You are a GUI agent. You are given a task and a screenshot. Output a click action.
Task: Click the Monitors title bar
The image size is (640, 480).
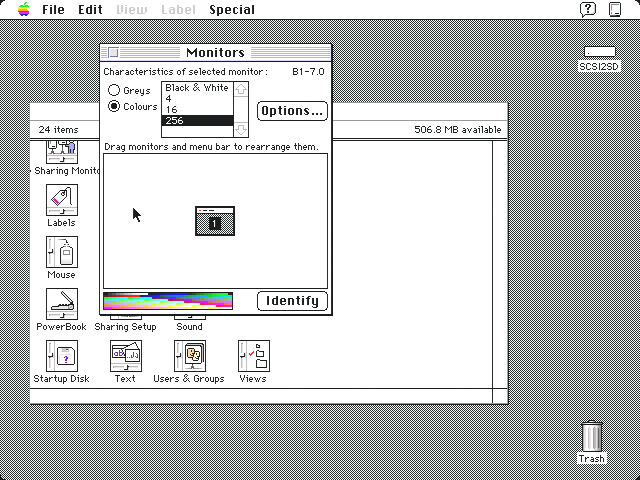click(216, 52)
